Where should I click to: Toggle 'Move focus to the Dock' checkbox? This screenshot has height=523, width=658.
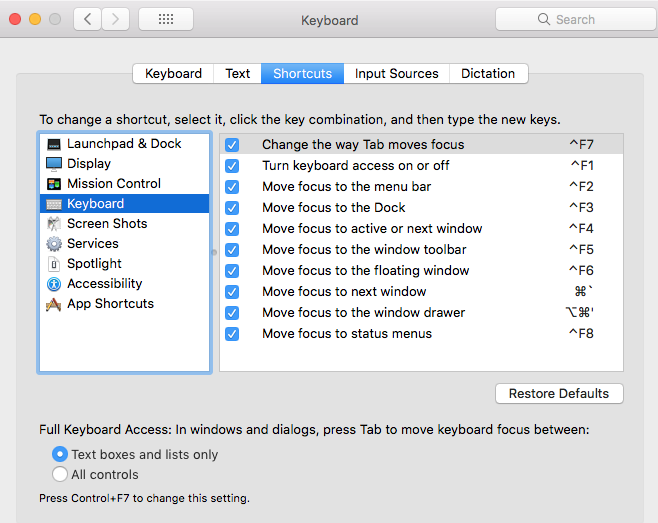(232, 208)
